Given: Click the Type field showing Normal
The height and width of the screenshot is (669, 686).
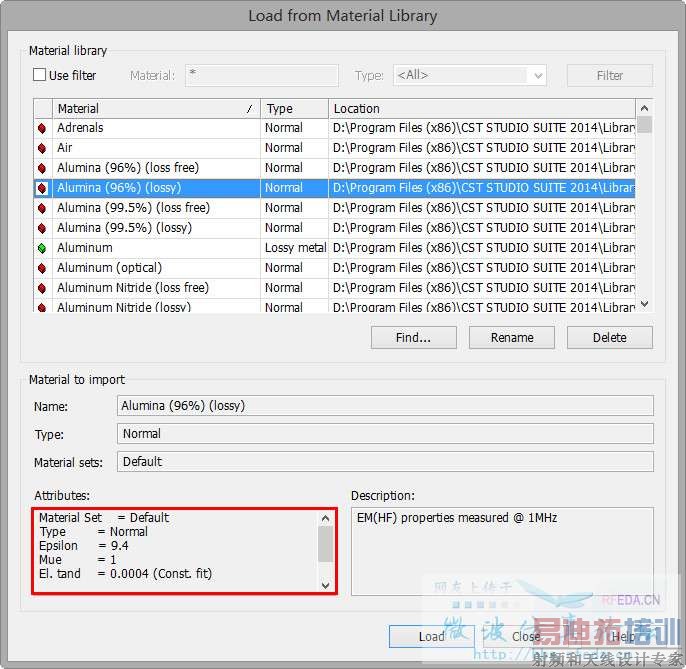Looking at the screenshot, I should click(x=385, y=434).
